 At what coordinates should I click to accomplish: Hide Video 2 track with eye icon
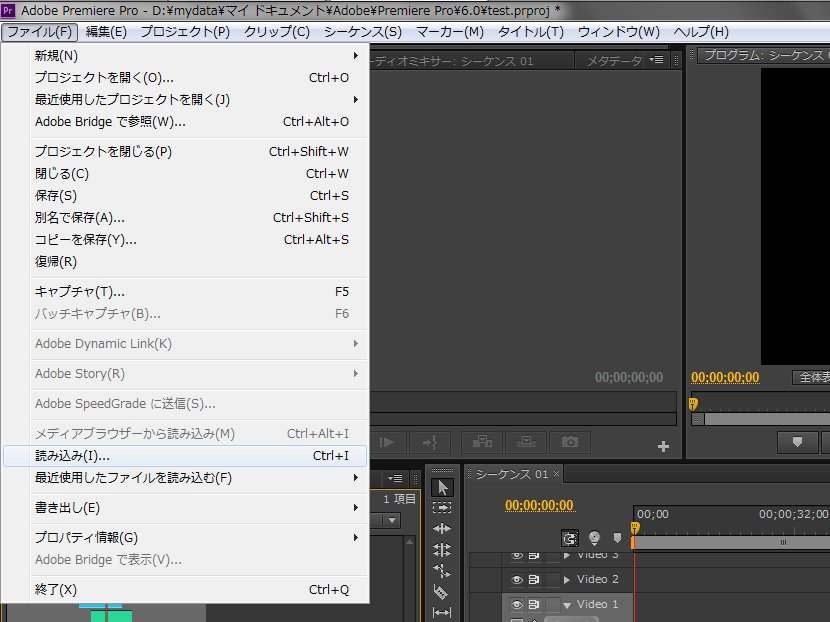pos(517,580)
